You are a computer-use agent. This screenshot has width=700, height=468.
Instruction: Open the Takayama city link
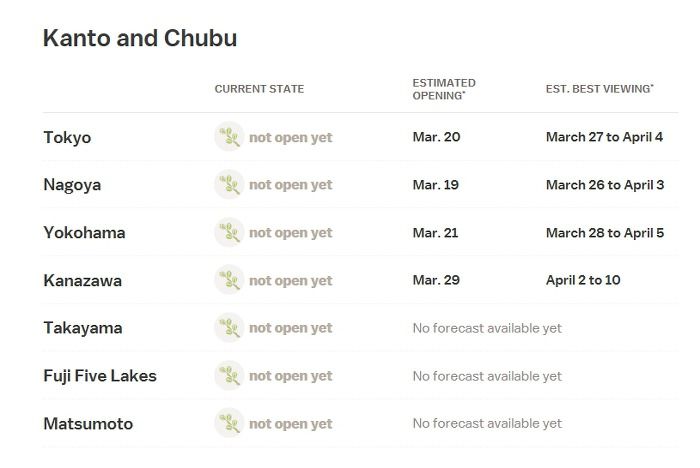[x=83, y=329]
